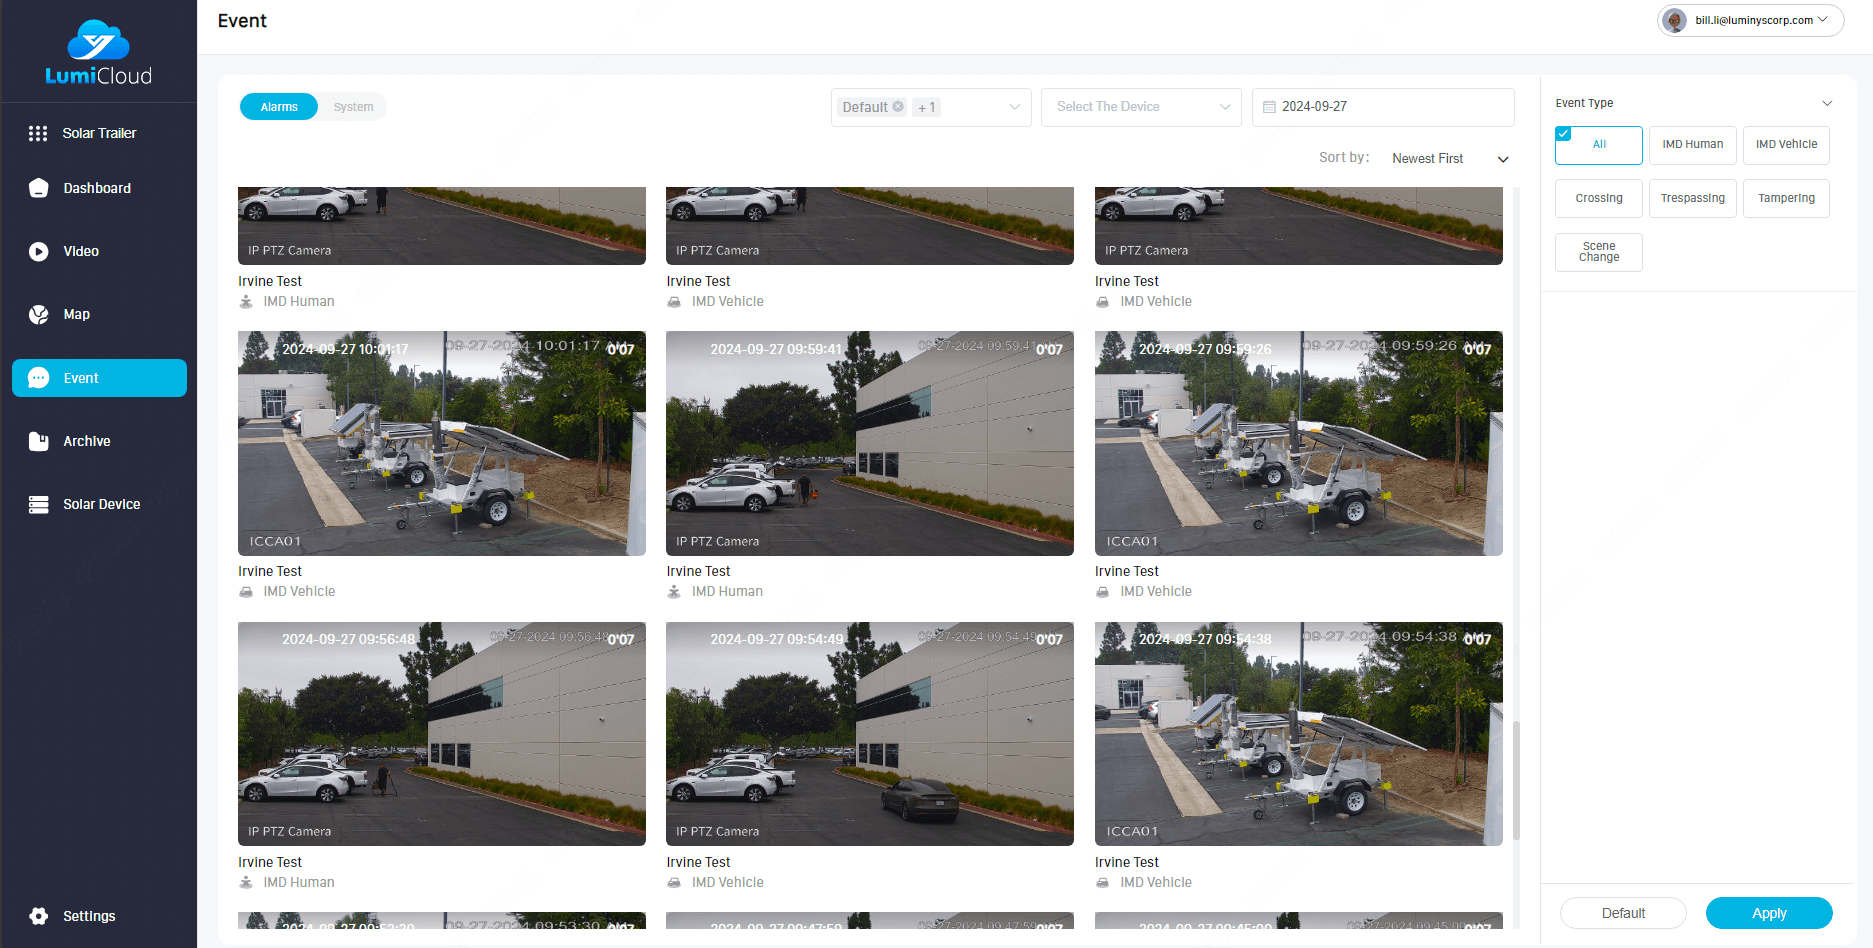Open event thumbnail 2024-09-27 09:59:26

tap(1298, 443)
